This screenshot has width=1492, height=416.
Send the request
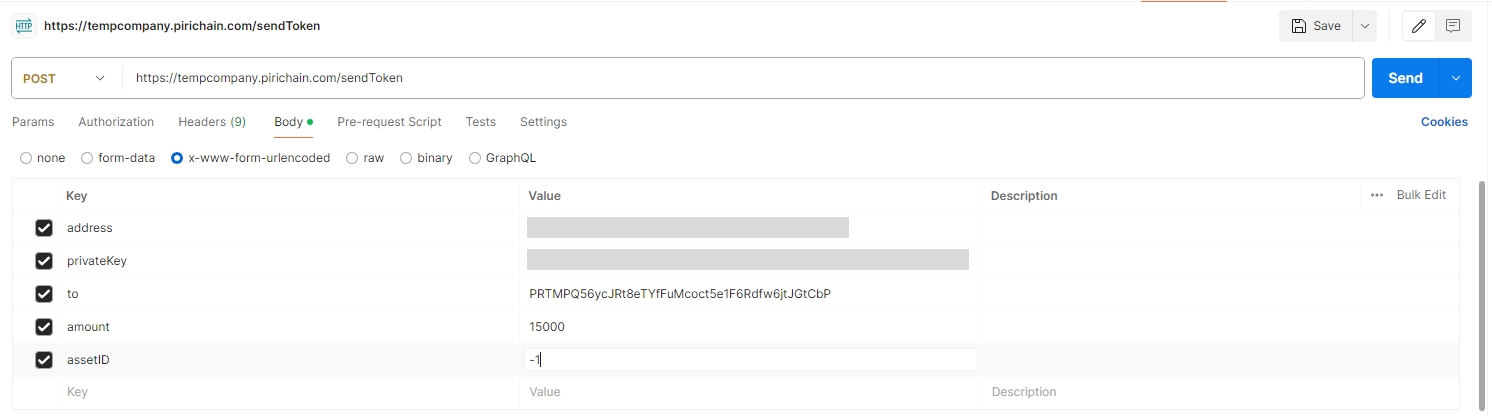[1404, 78]
